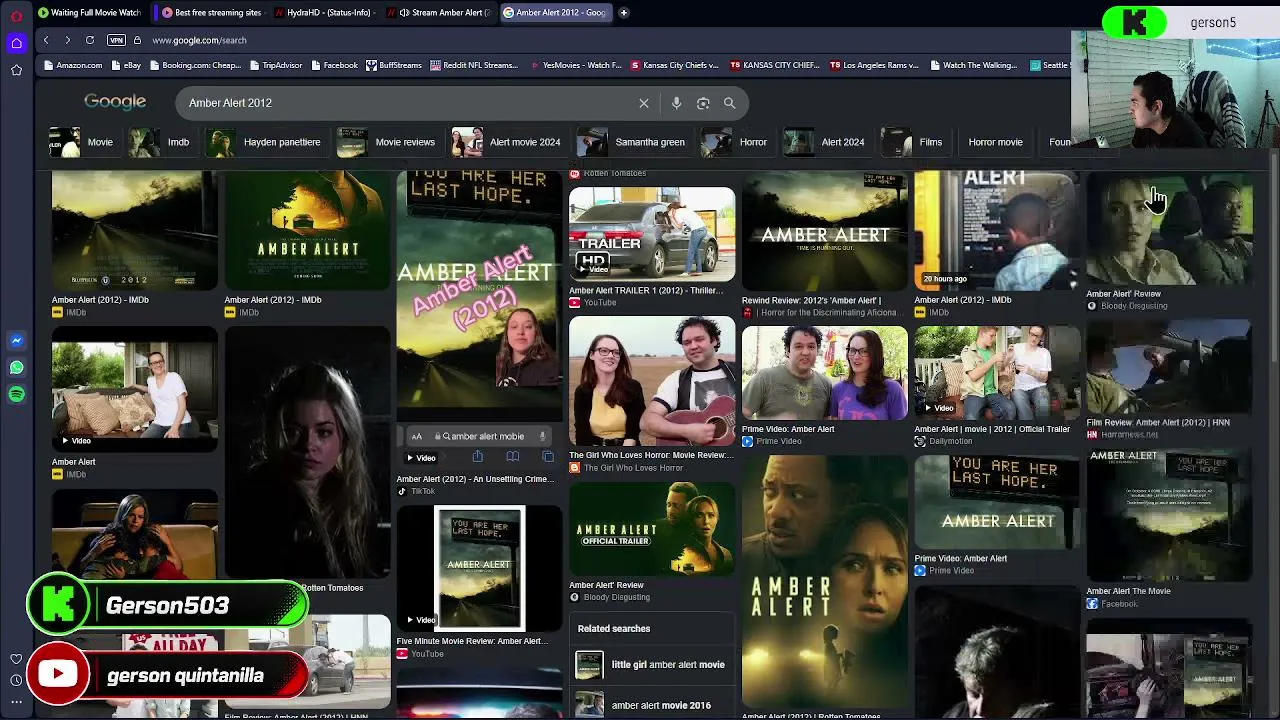Go back to the previous page

(x=46, y=40)
